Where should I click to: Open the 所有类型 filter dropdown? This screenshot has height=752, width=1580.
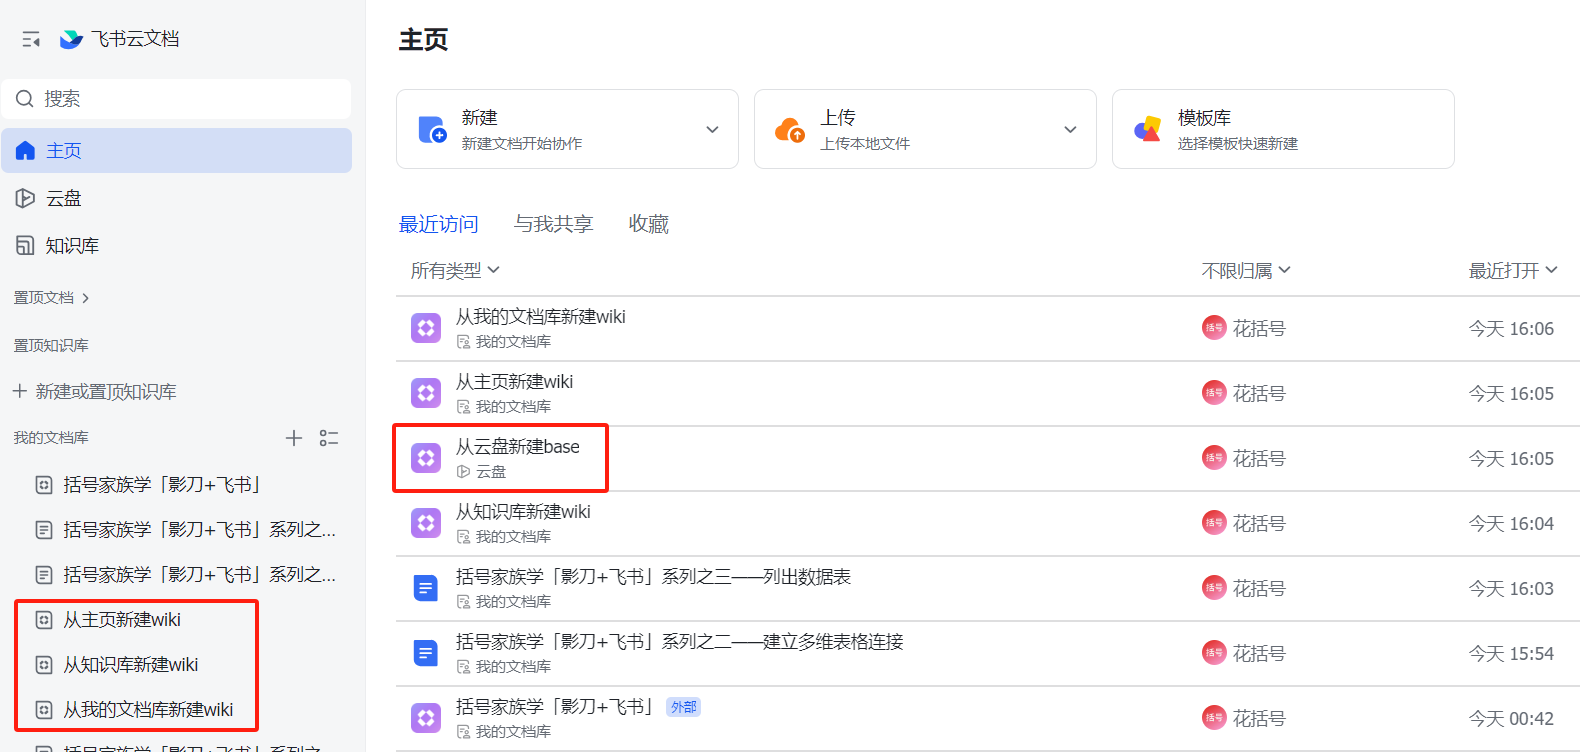coord(455,271)
